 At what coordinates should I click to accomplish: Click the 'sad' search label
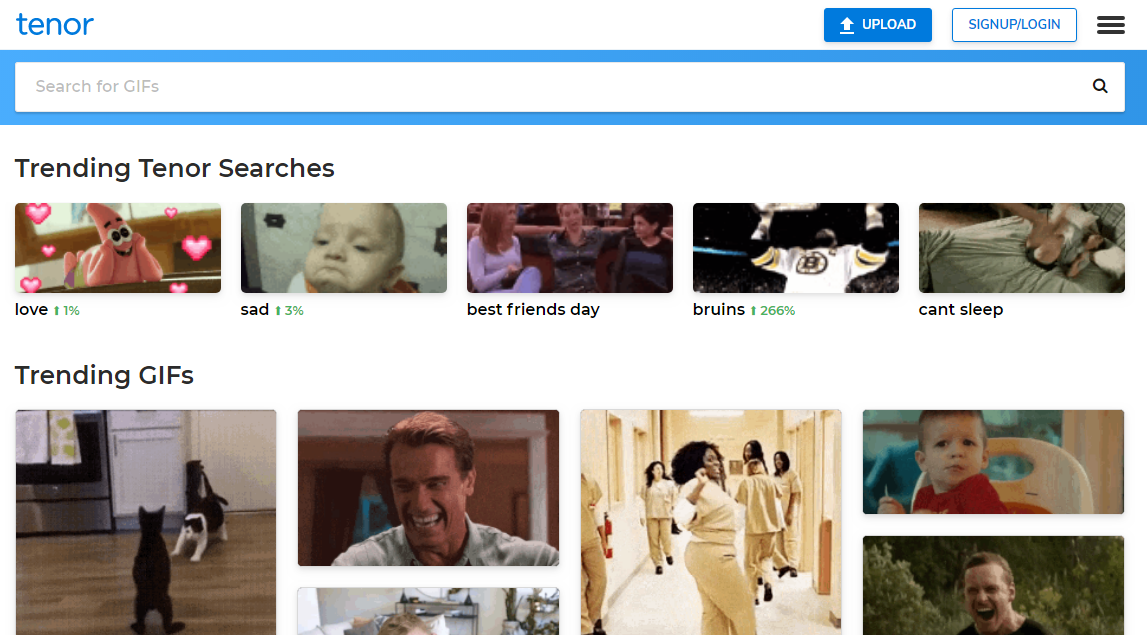[255, 309]
